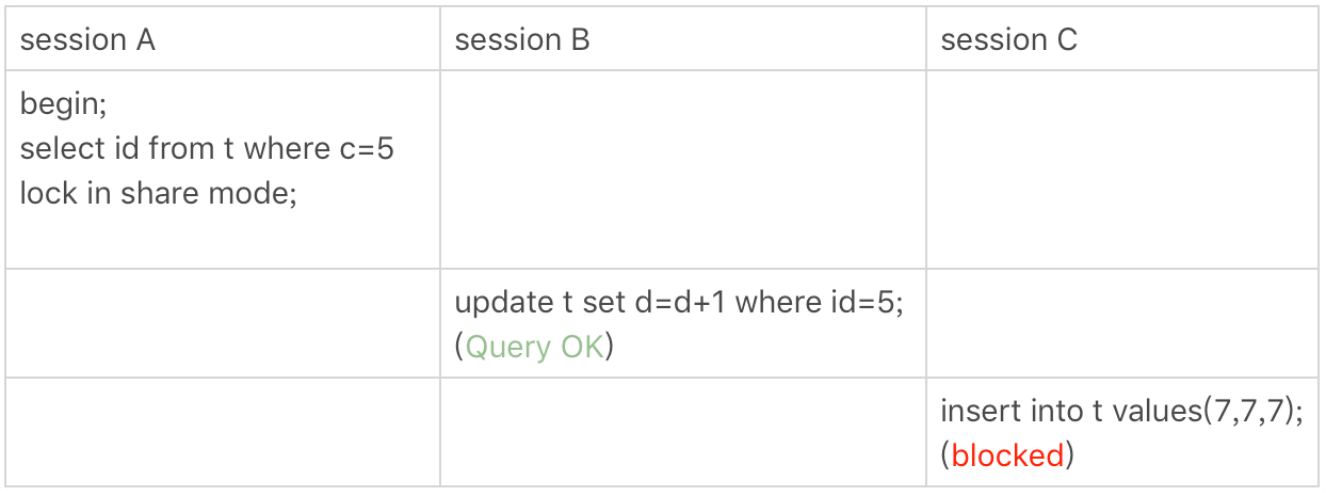Click the "session C" column header
1329x493 pixels.
(1008, 41)
